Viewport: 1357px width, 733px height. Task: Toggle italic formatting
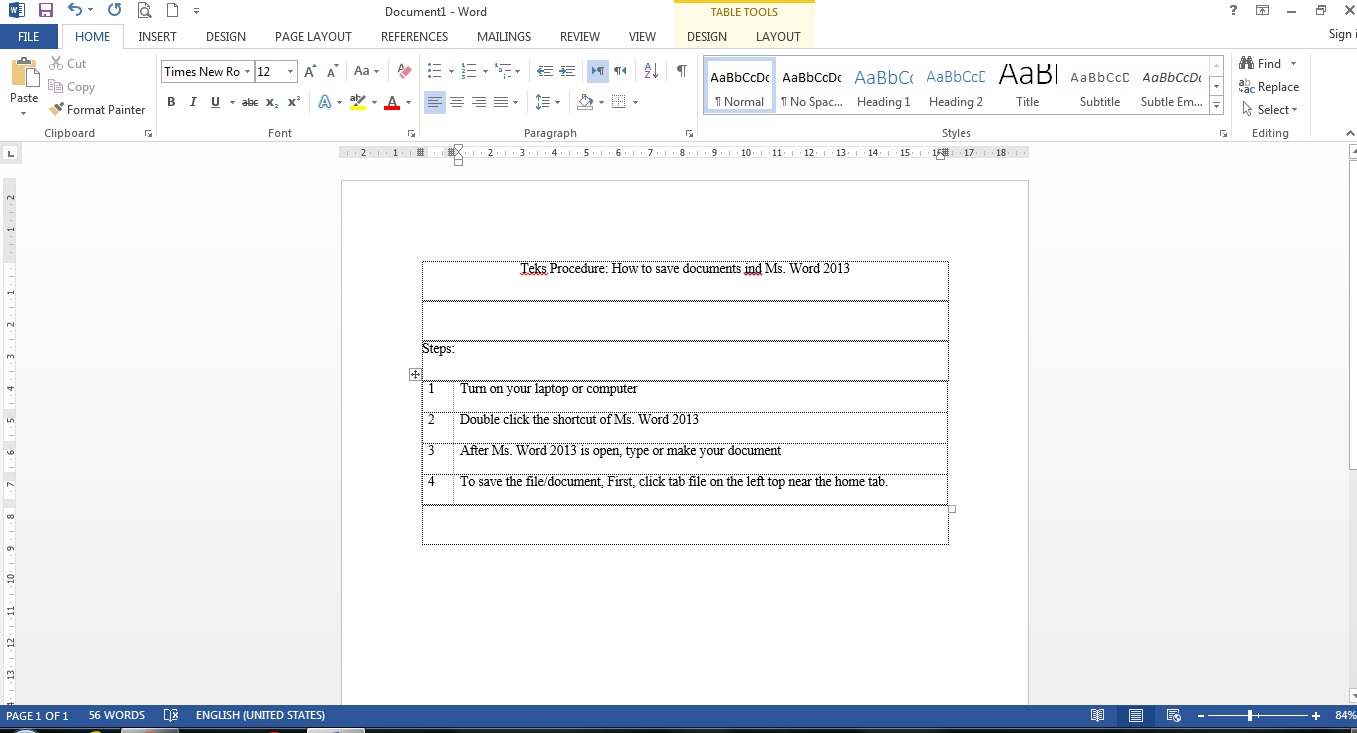click(x=192, y=101)
